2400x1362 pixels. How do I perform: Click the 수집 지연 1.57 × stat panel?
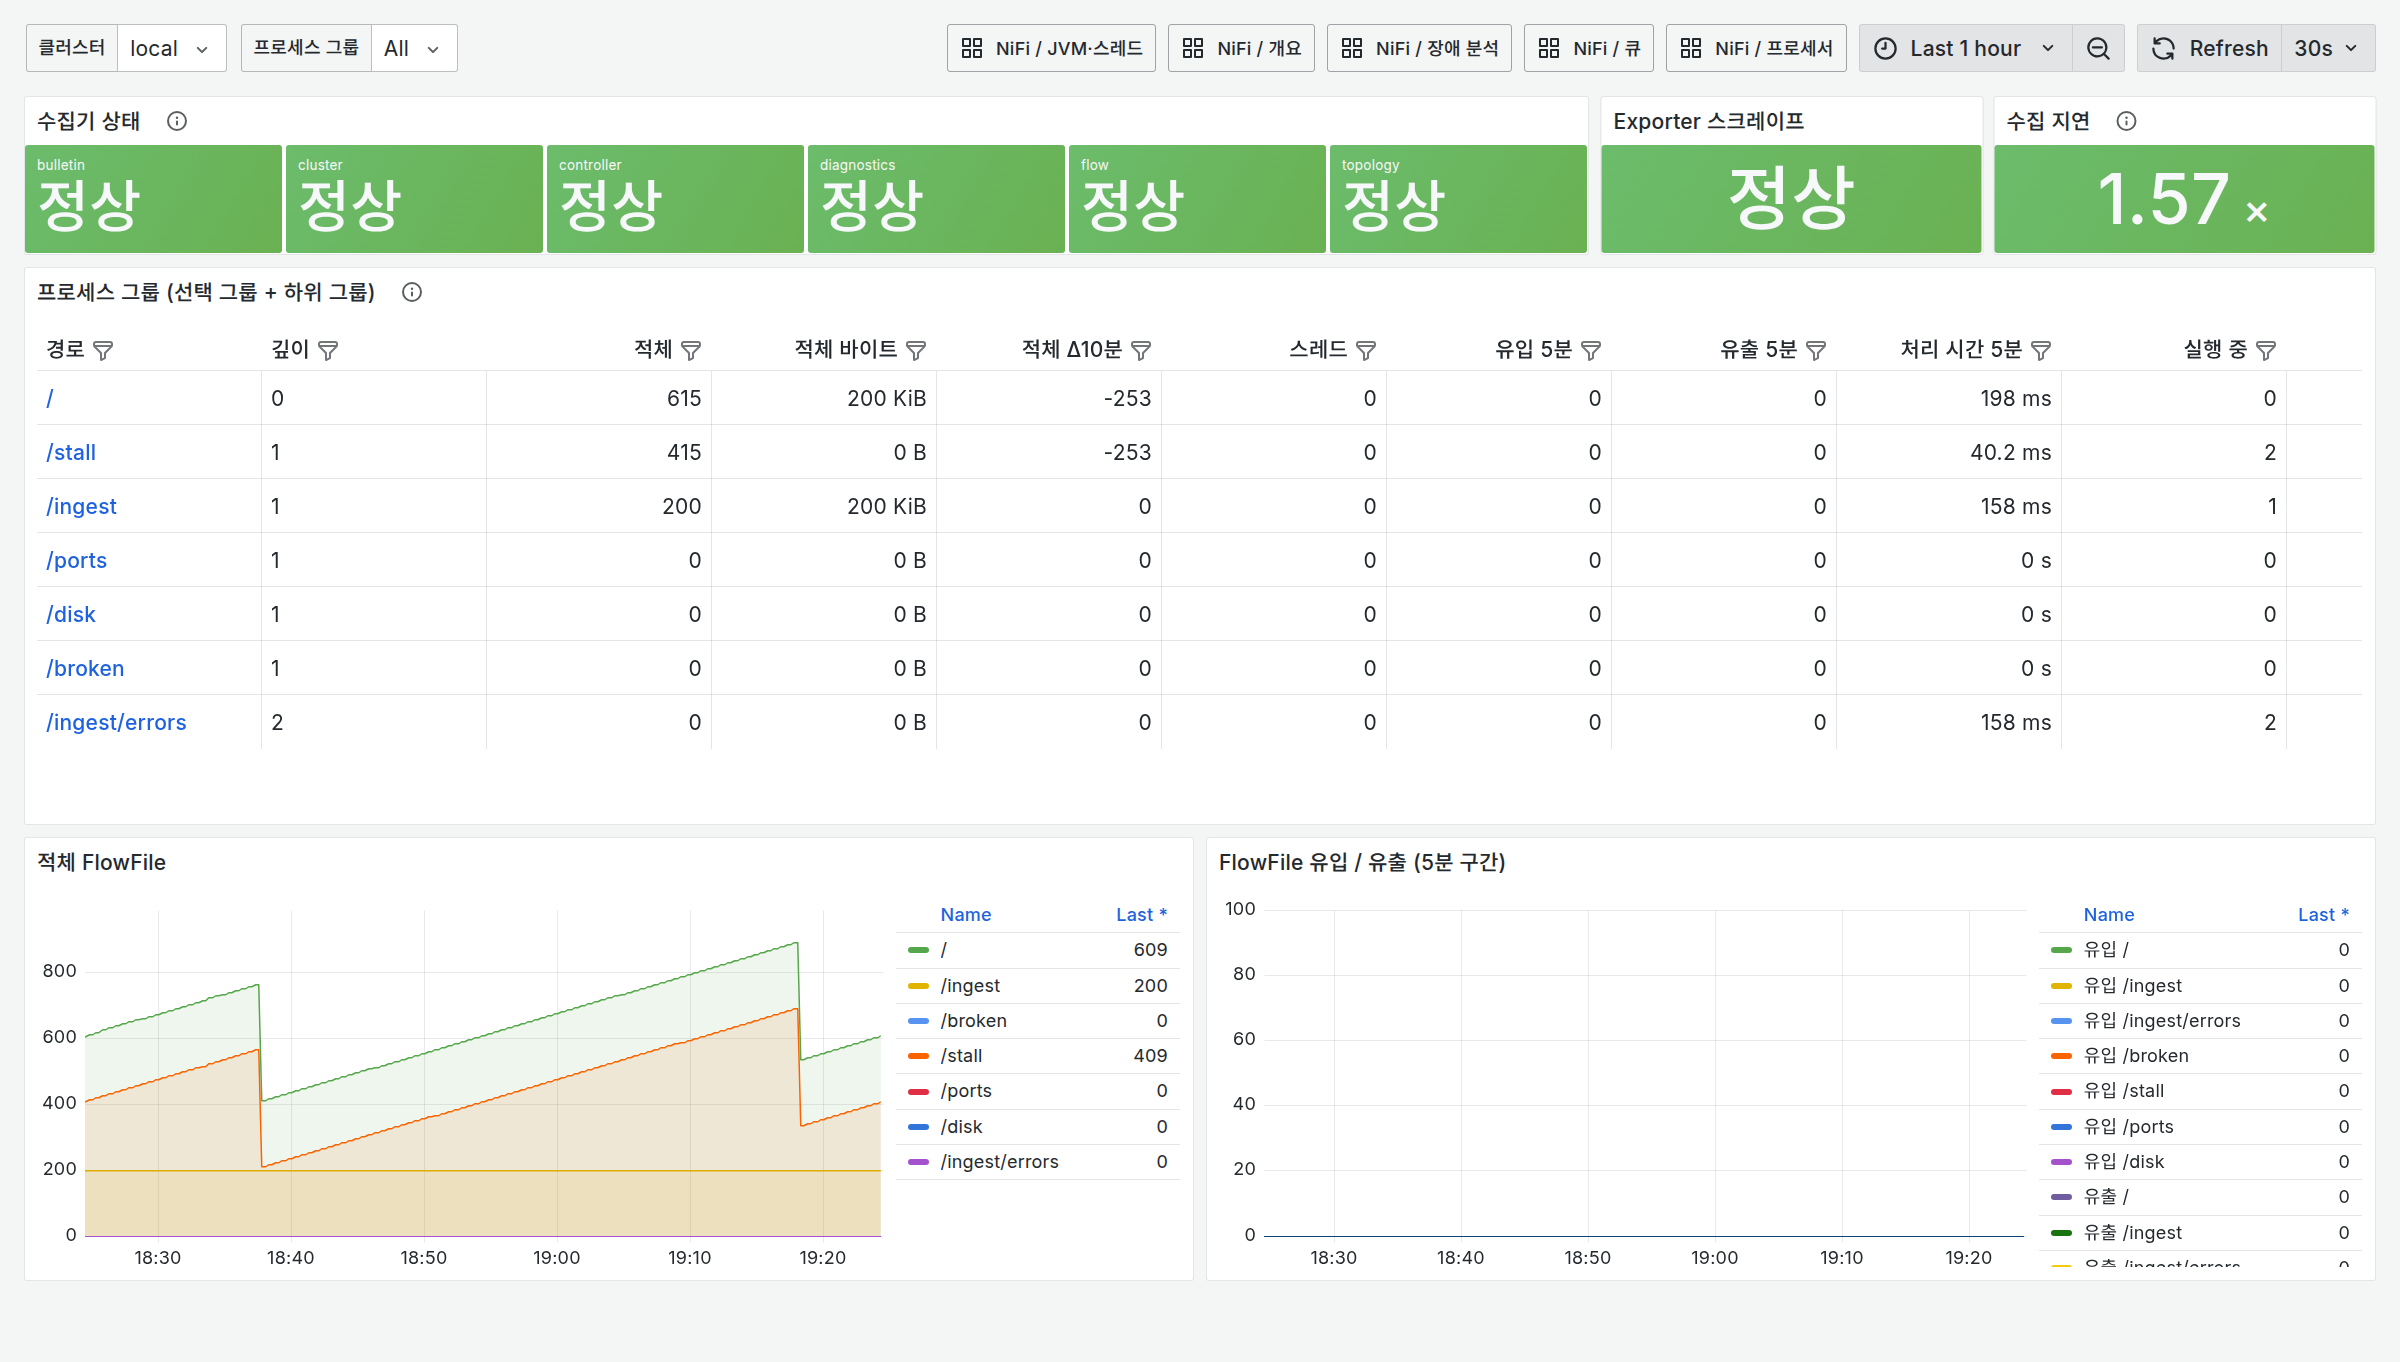pyautogui.click(x=2184, y=199)
